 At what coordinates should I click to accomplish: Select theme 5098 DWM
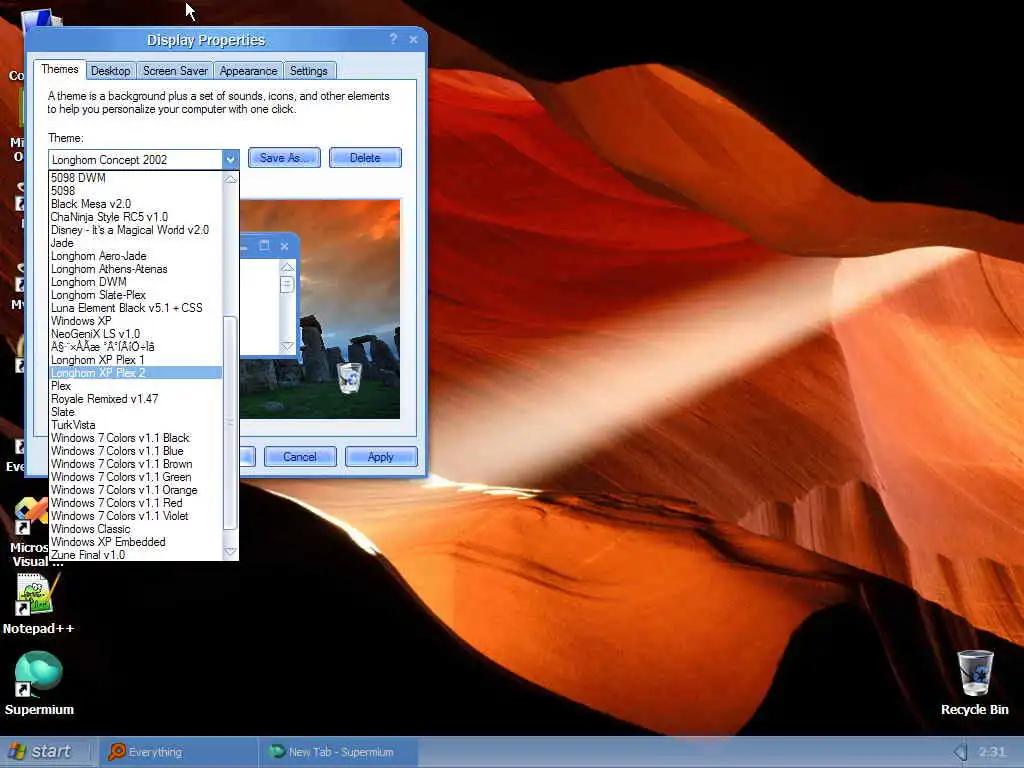(136, 178)
